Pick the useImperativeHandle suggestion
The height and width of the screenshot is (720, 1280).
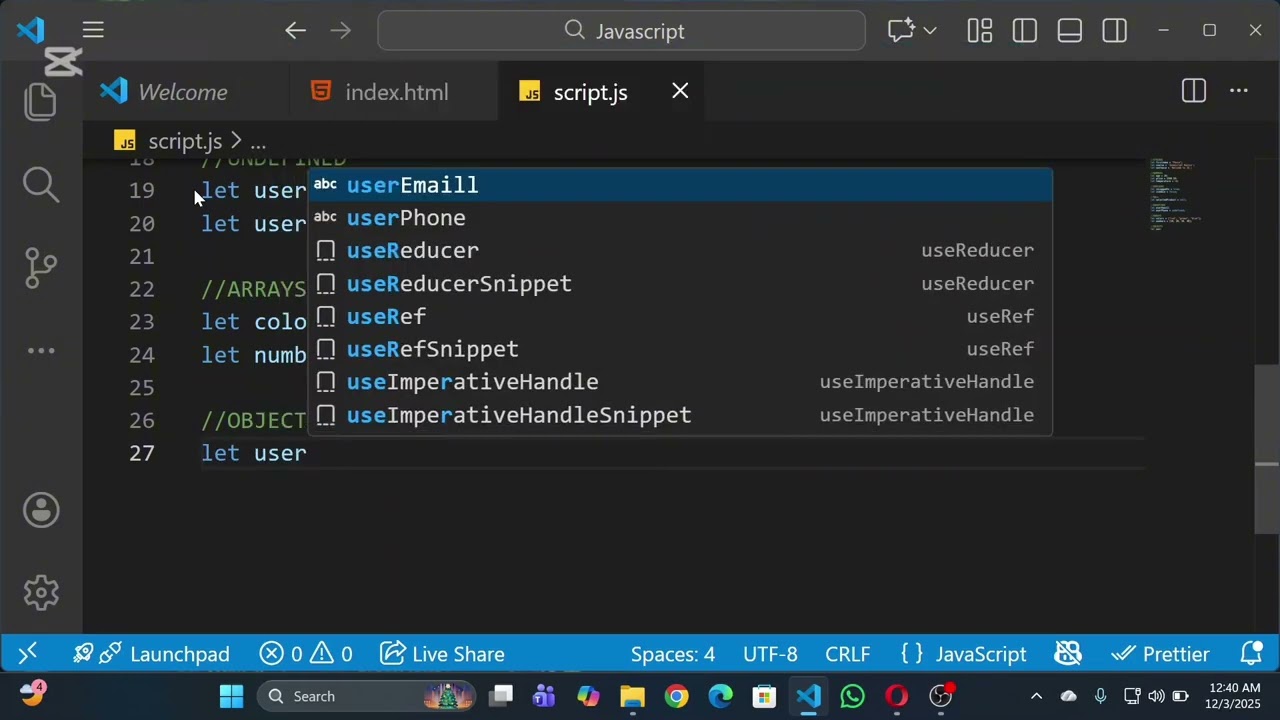[680, 382]
